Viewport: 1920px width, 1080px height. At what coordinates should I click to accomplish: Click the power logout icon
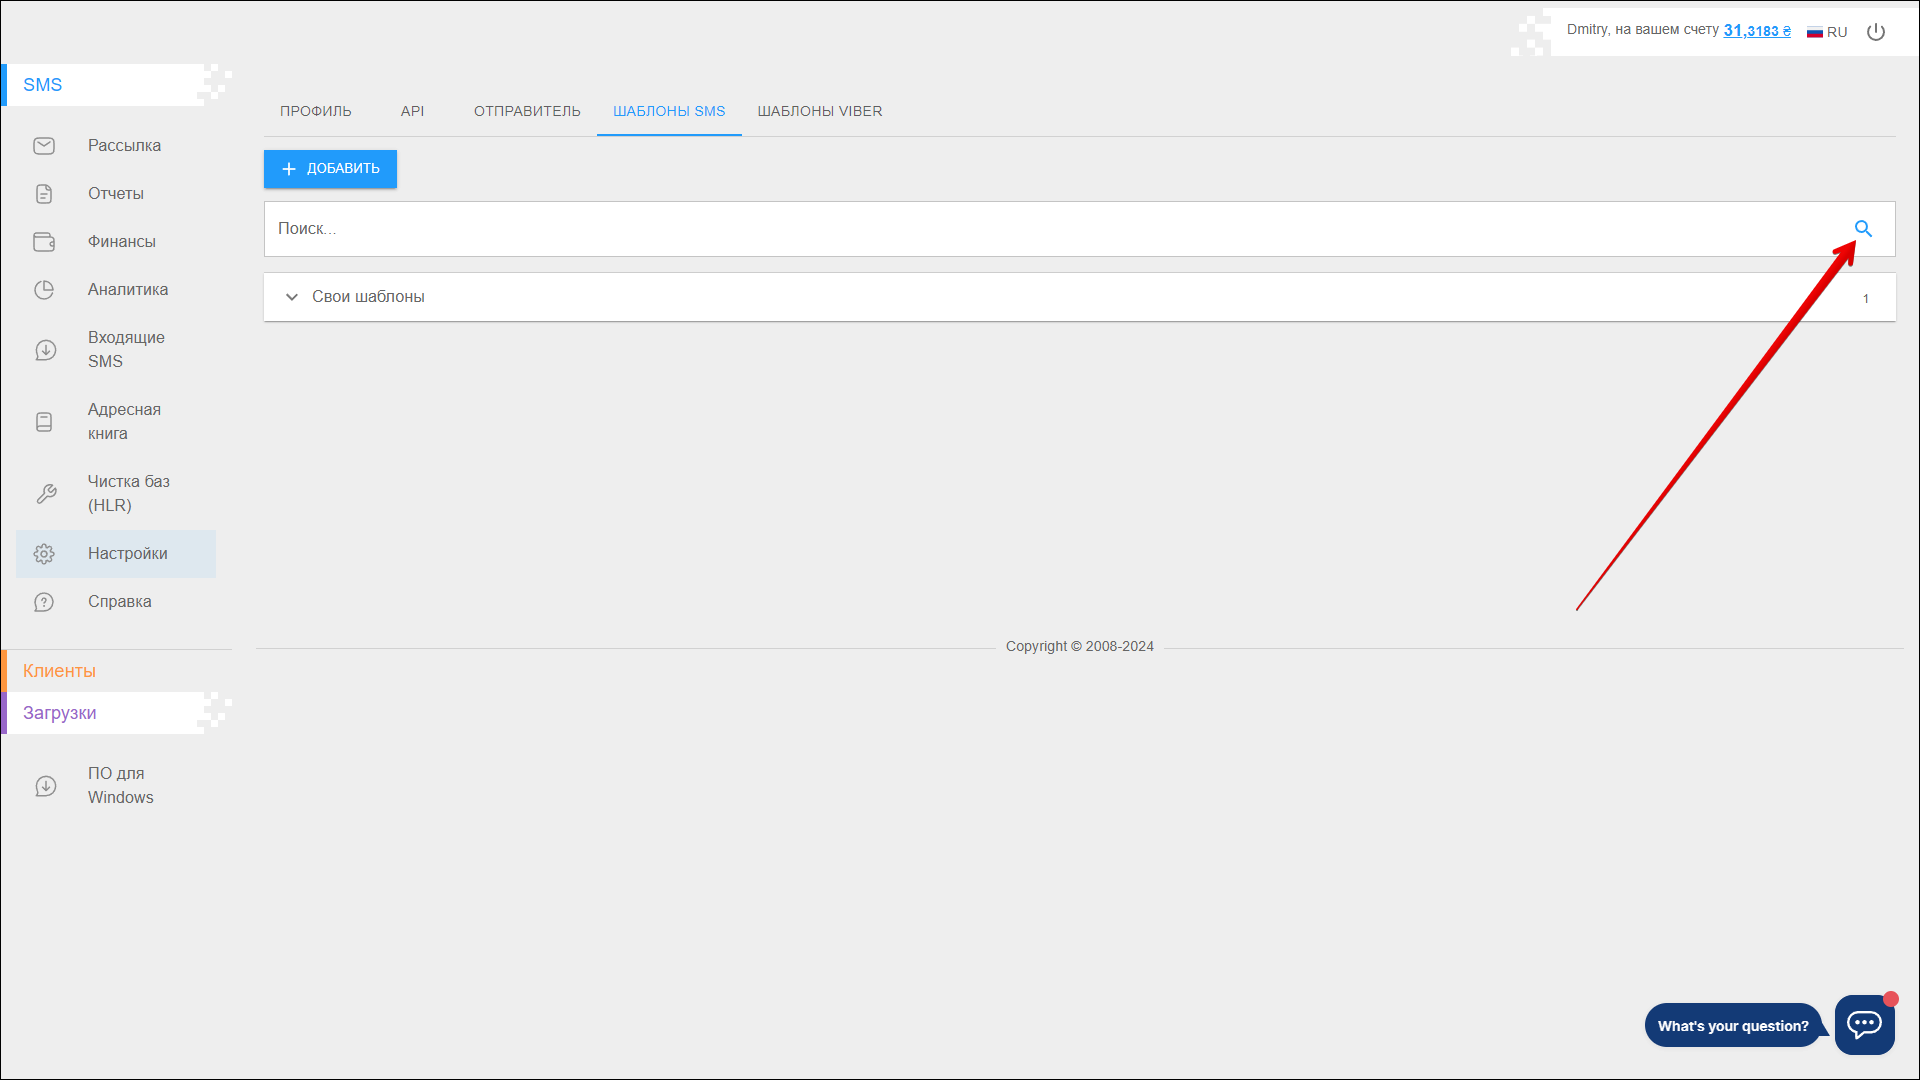1876,32
